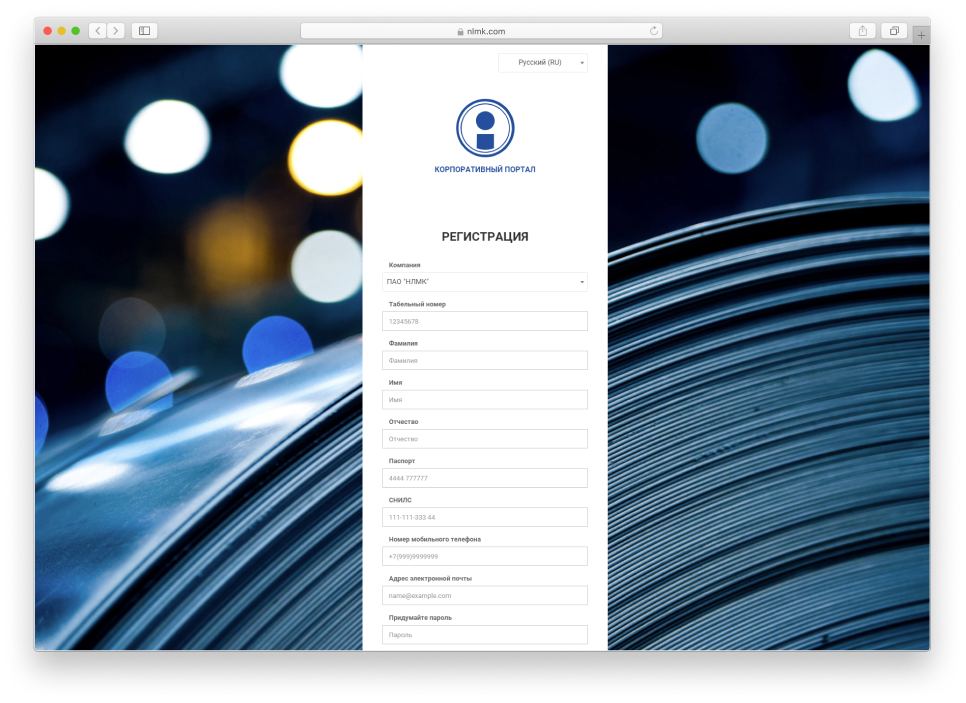This screenshot has width=966, height=703.
Task: Select the mobile phone number field
Action: [x=485, y=556]
